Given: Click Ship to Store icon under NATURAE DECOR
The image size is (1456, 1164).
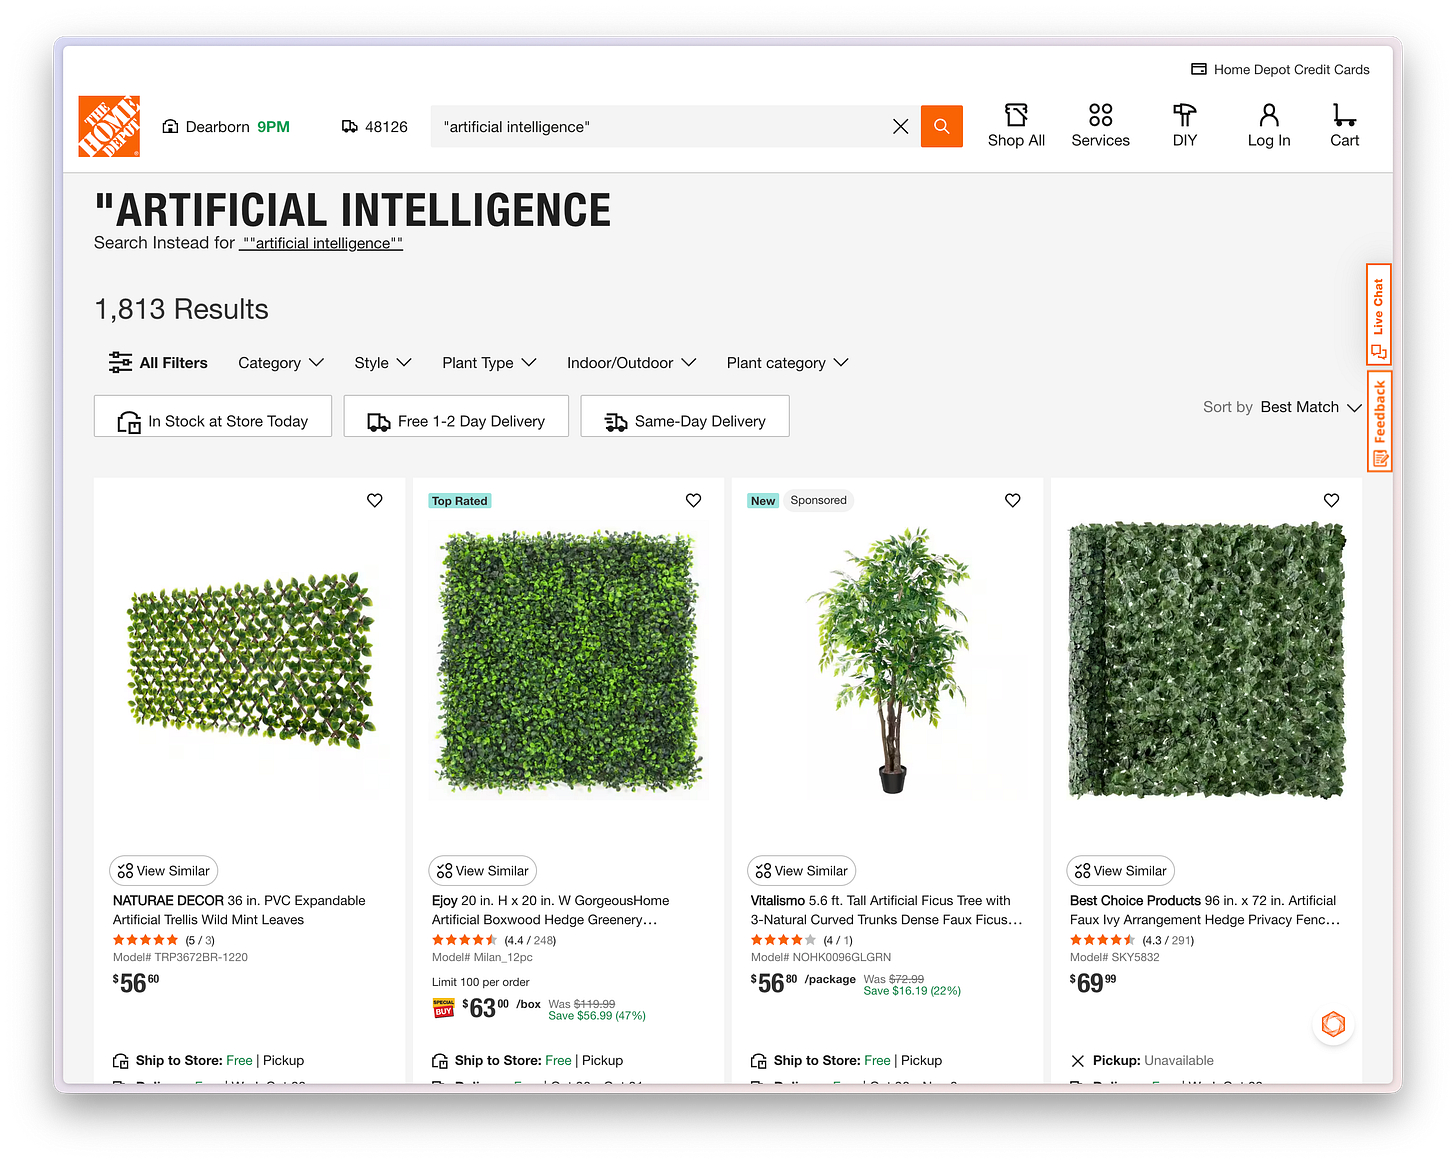Looking at the screenshot, I should 121,1061.
